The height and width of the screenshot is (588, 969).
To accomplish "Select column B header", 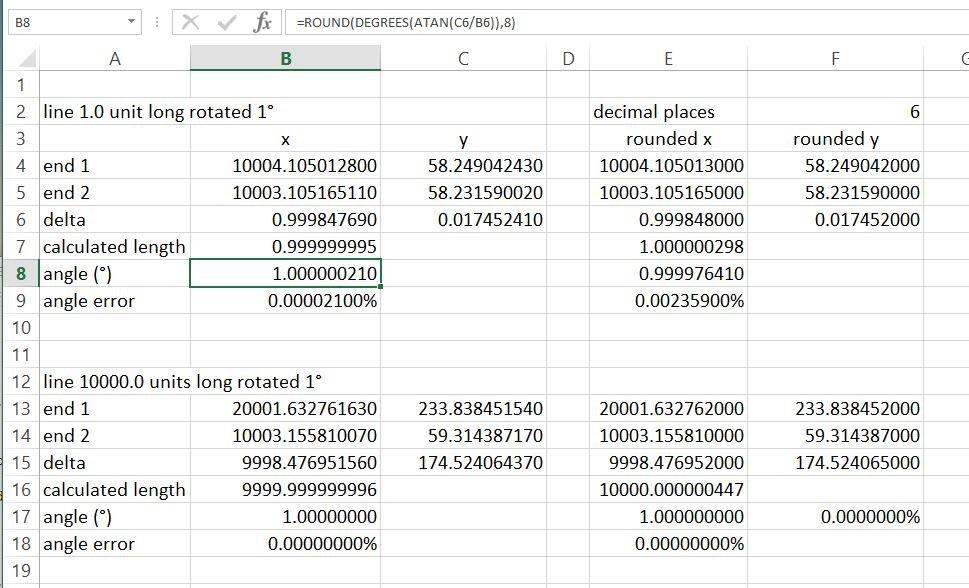I will (x=286, y=59).
